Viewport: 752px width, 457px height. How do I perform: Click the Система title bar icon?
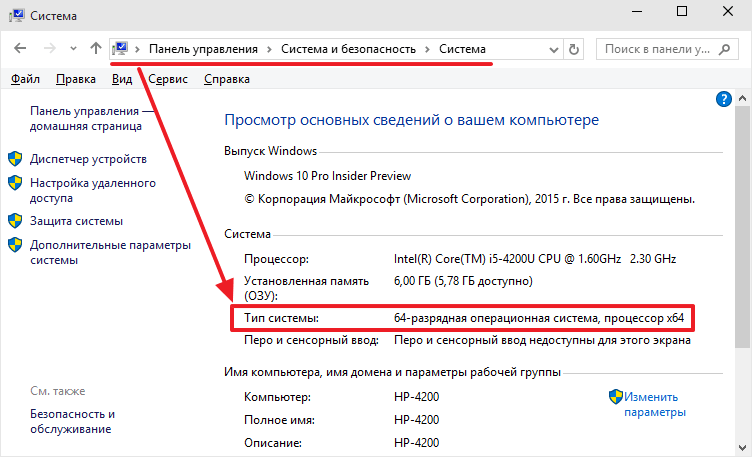coord(16,15)
